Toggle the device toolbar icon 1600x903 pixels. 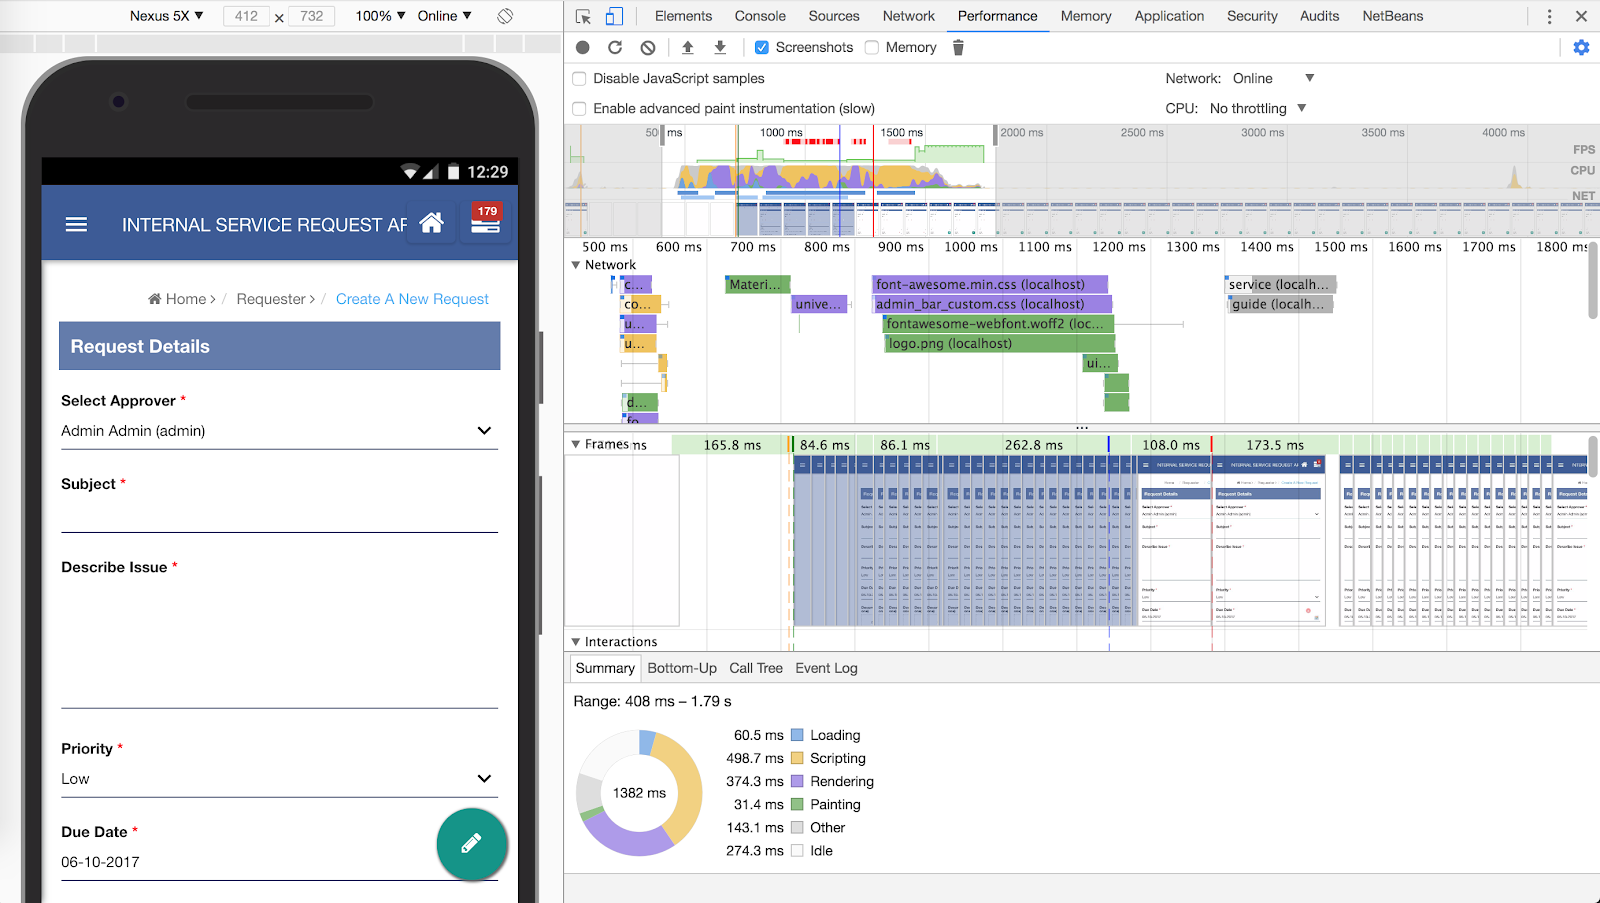coord(614,16)
